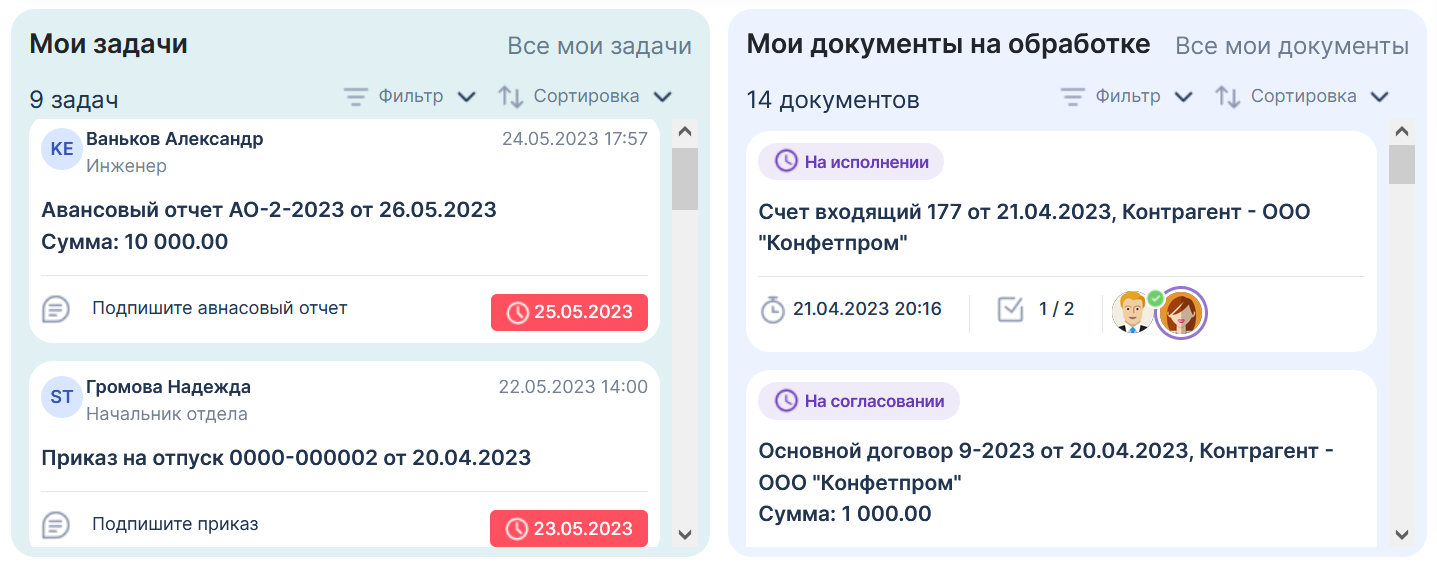
Task: Click comment icon beside 'Подпишите авнасовый отчет'
Action: point(56,309)
